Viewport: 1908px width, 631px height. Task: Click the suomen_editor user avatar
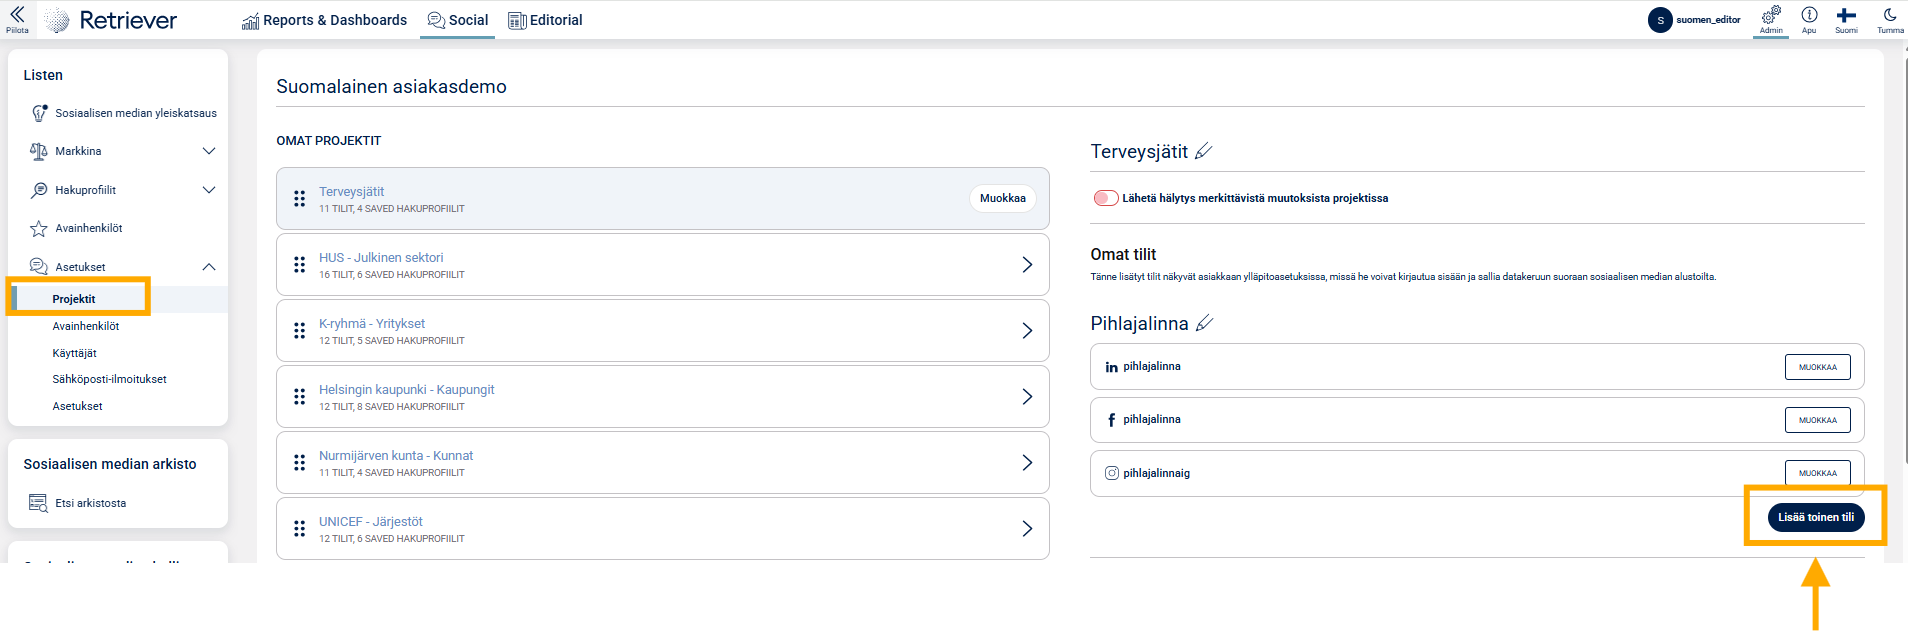(x=1660, y=20)
